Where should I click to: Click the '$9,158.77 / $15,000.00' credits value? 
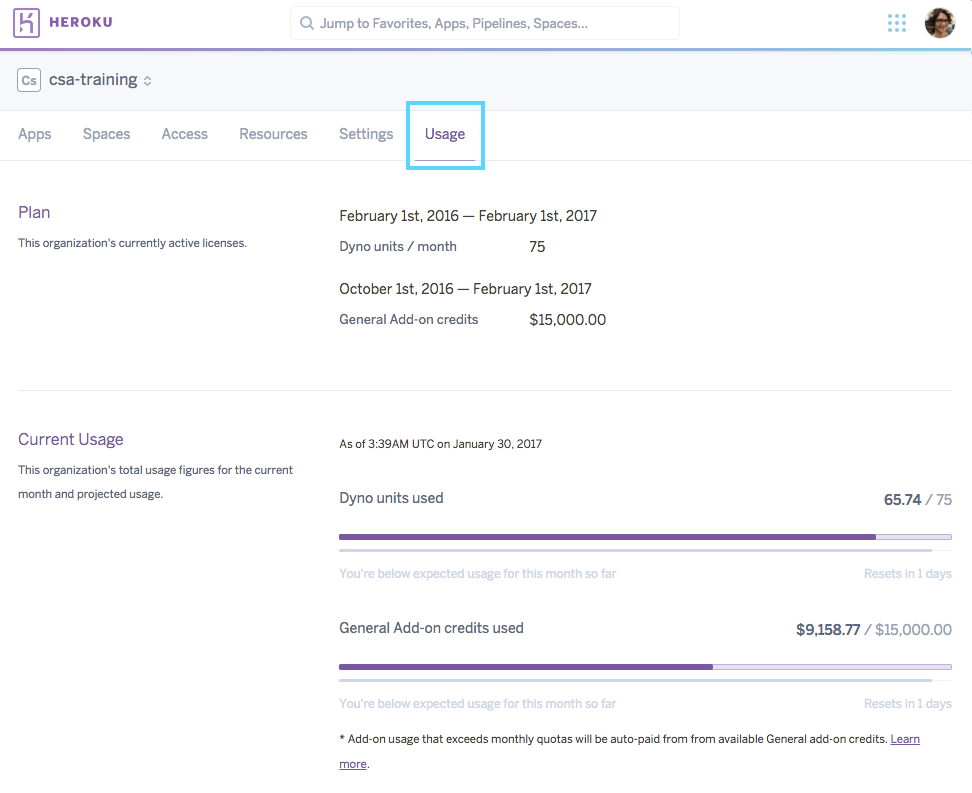coord(873,630)
